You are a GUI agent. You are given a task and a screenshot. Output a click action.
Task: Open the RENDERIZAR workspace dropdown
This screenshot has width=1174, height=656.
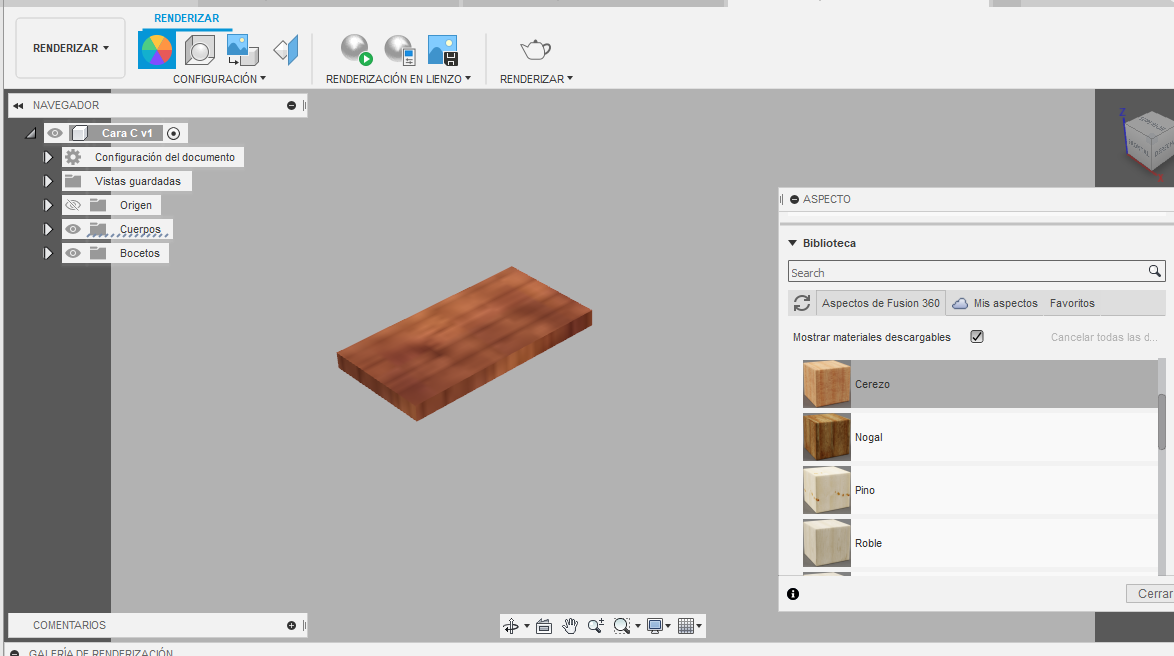click(x=70, y=48)
